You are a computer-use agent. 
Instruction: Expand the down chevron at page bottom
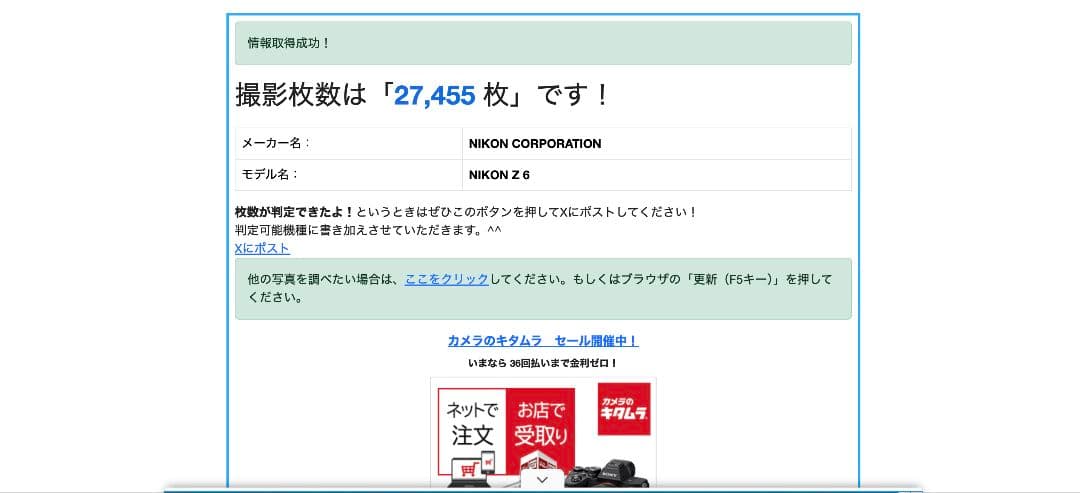click(x=542, y=479)
